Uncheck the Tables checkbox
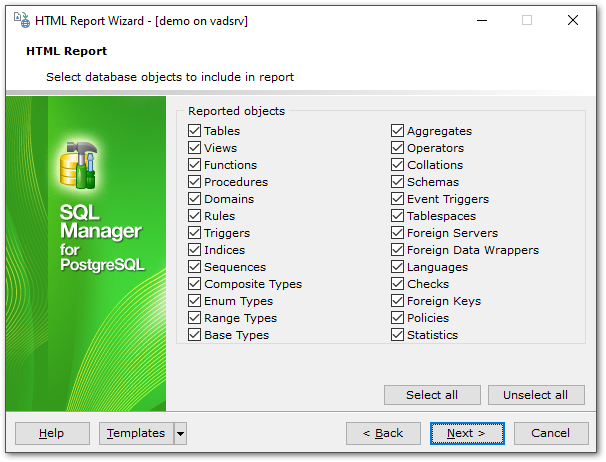606x462 pixels. [195, 131]
